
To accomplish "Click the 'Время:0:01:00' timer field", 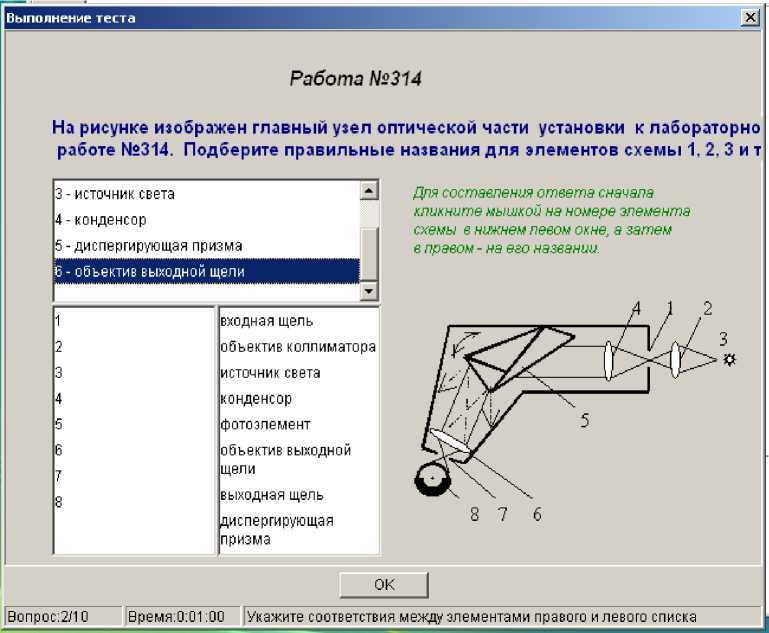I will click(182, 616).
